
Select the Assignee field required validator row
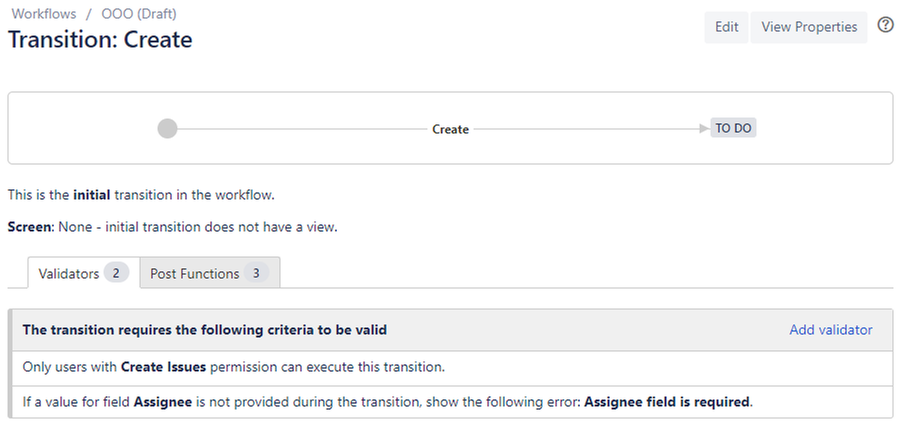[x=387, y=403]
